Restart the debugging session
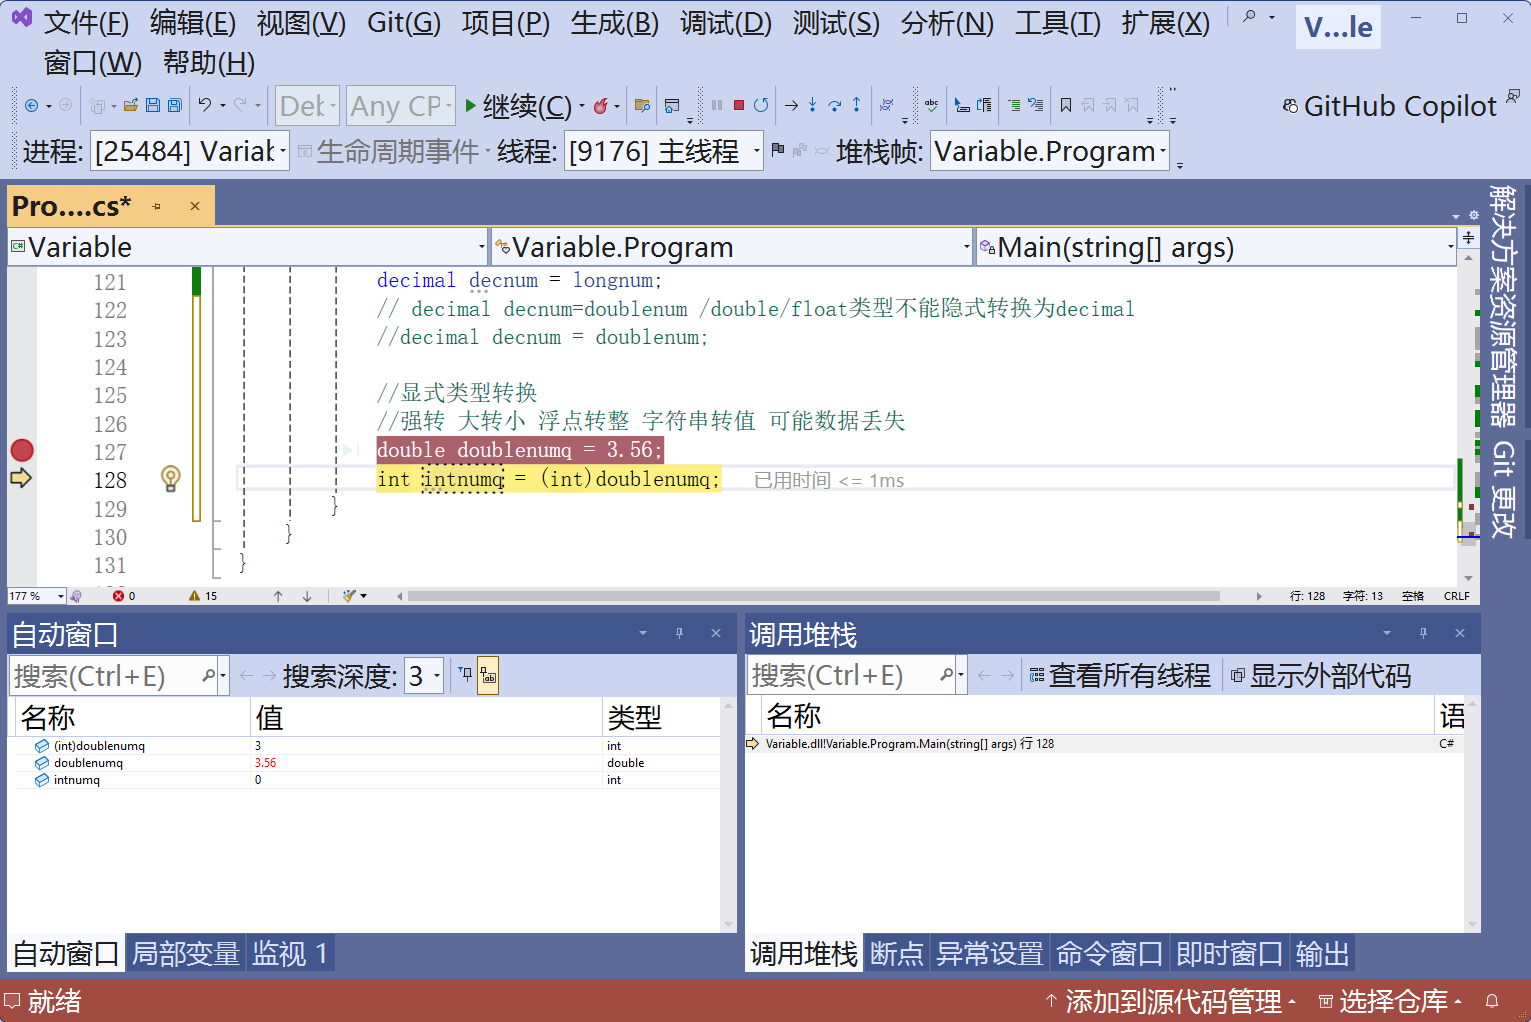This screenshot has width=1531, height=1022. point(761,105)
